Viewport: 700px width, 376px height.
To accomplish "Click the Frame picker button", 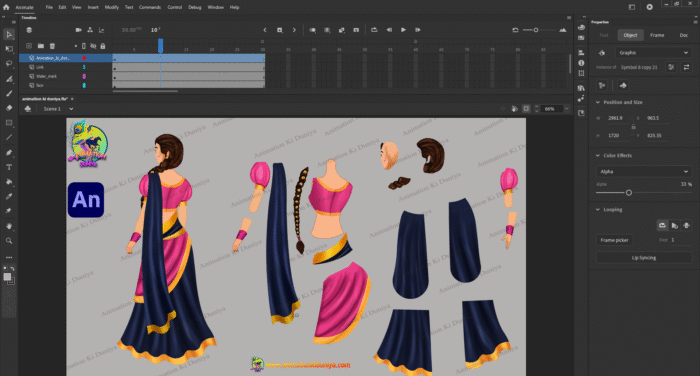I will click(614, 240).
